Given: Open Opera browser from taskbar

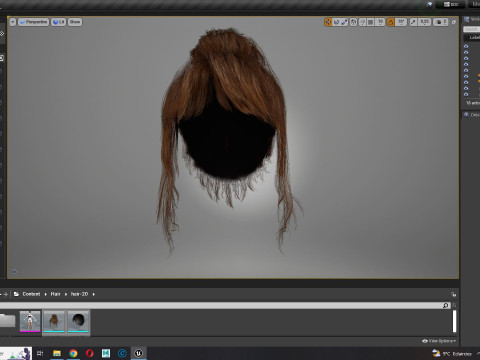Looking at the screenshot, I should pos(90,353).
